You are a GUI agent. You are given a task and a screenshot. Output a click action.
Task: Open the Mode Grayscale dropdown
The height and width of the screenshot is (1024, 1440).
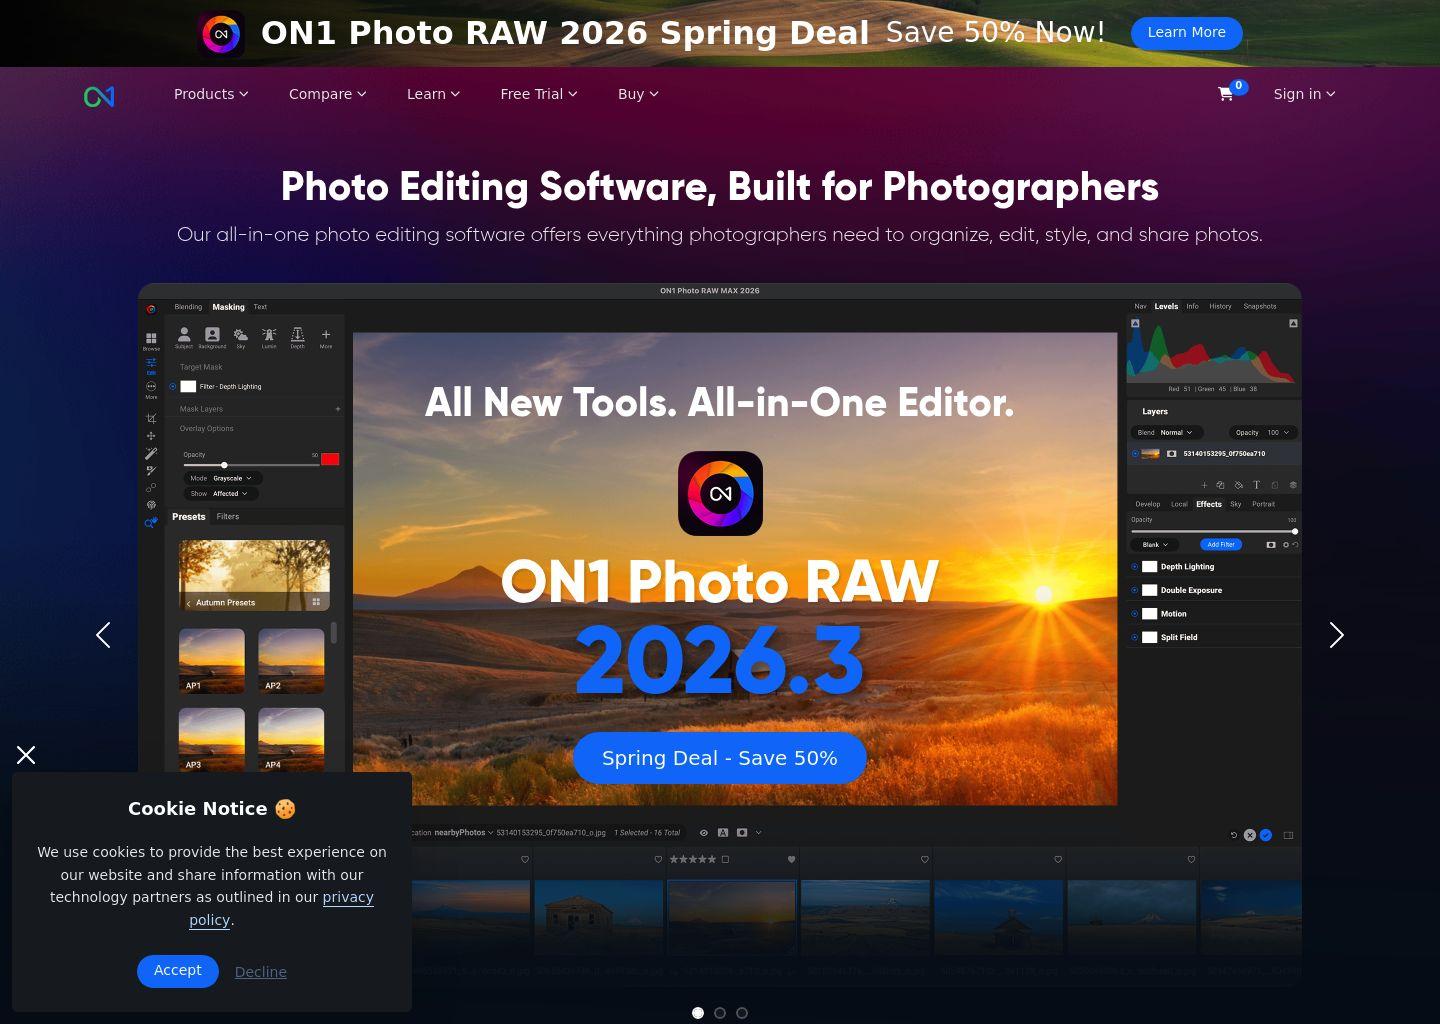point(229,479)
